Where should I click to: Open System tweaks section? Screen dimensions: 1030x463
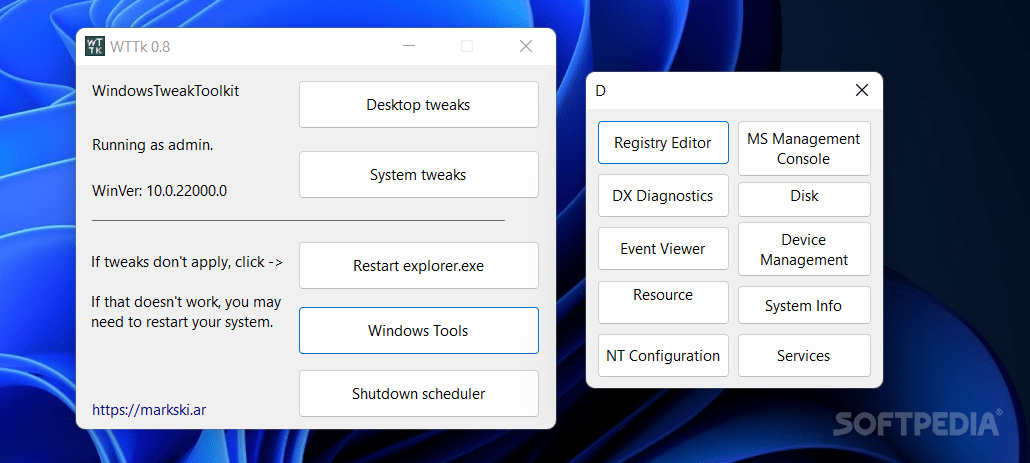coord(418,175)
